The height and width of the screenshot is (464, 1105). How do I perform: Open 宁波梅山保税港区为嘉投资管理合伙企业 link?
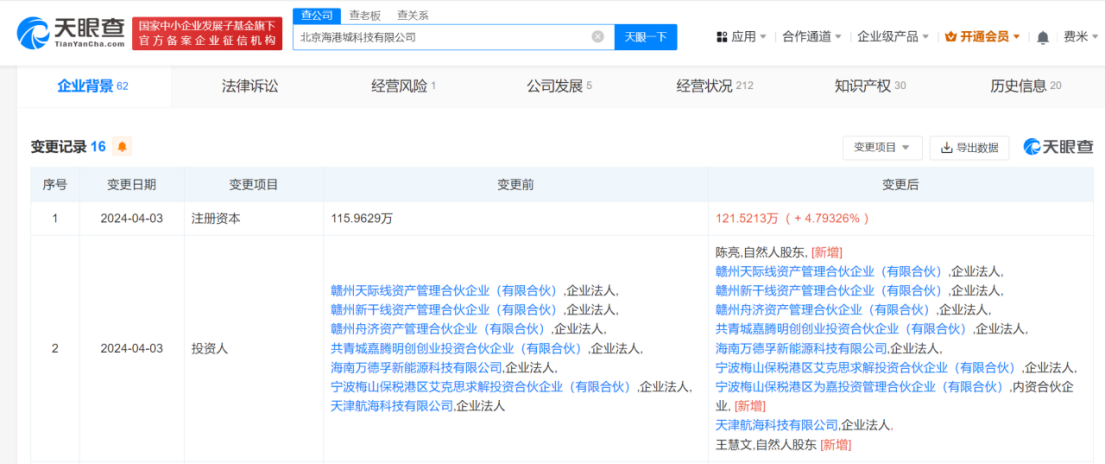(858, 386)
